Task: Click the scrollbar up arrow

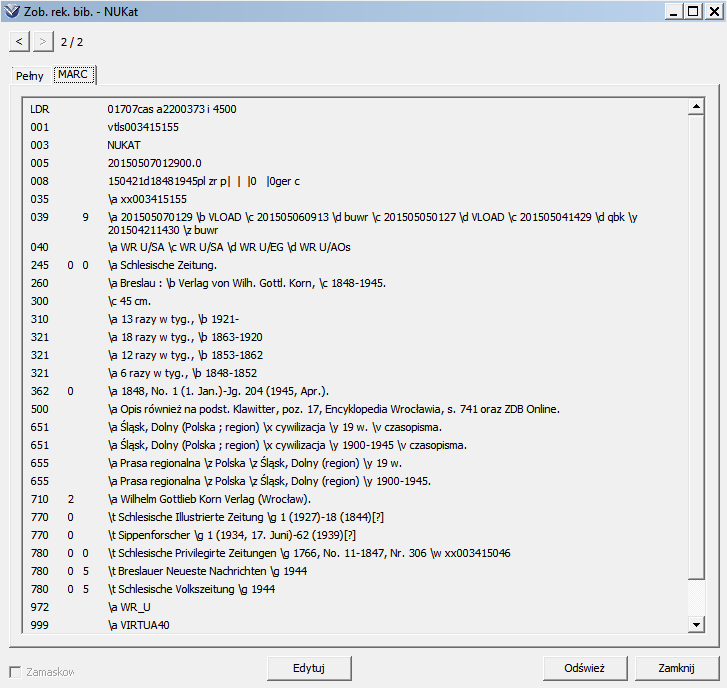Action: click(x=696, y=107)
